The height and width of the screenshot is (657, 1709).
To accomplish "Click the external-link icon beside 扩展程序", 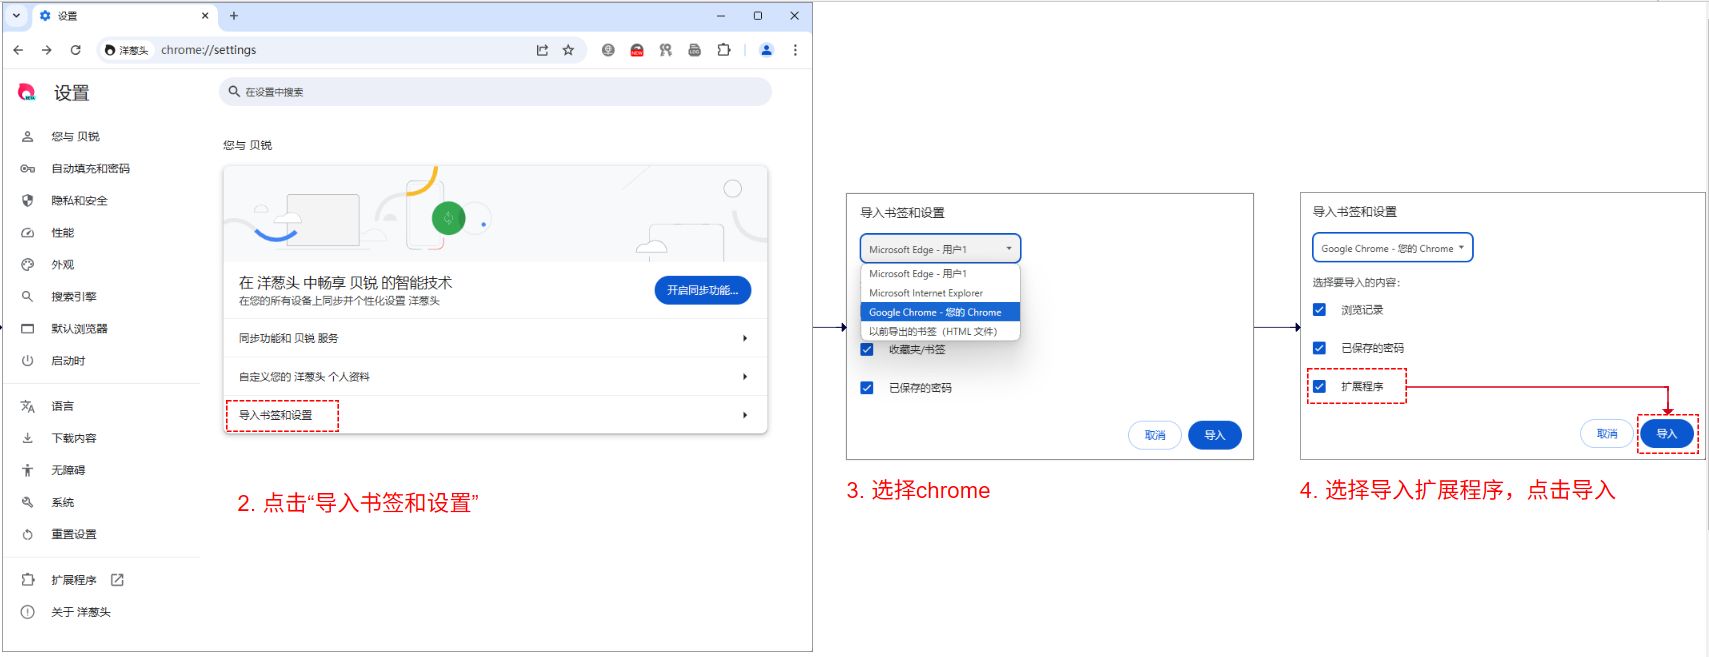I will pyautogui.click(x=117, y=580).
